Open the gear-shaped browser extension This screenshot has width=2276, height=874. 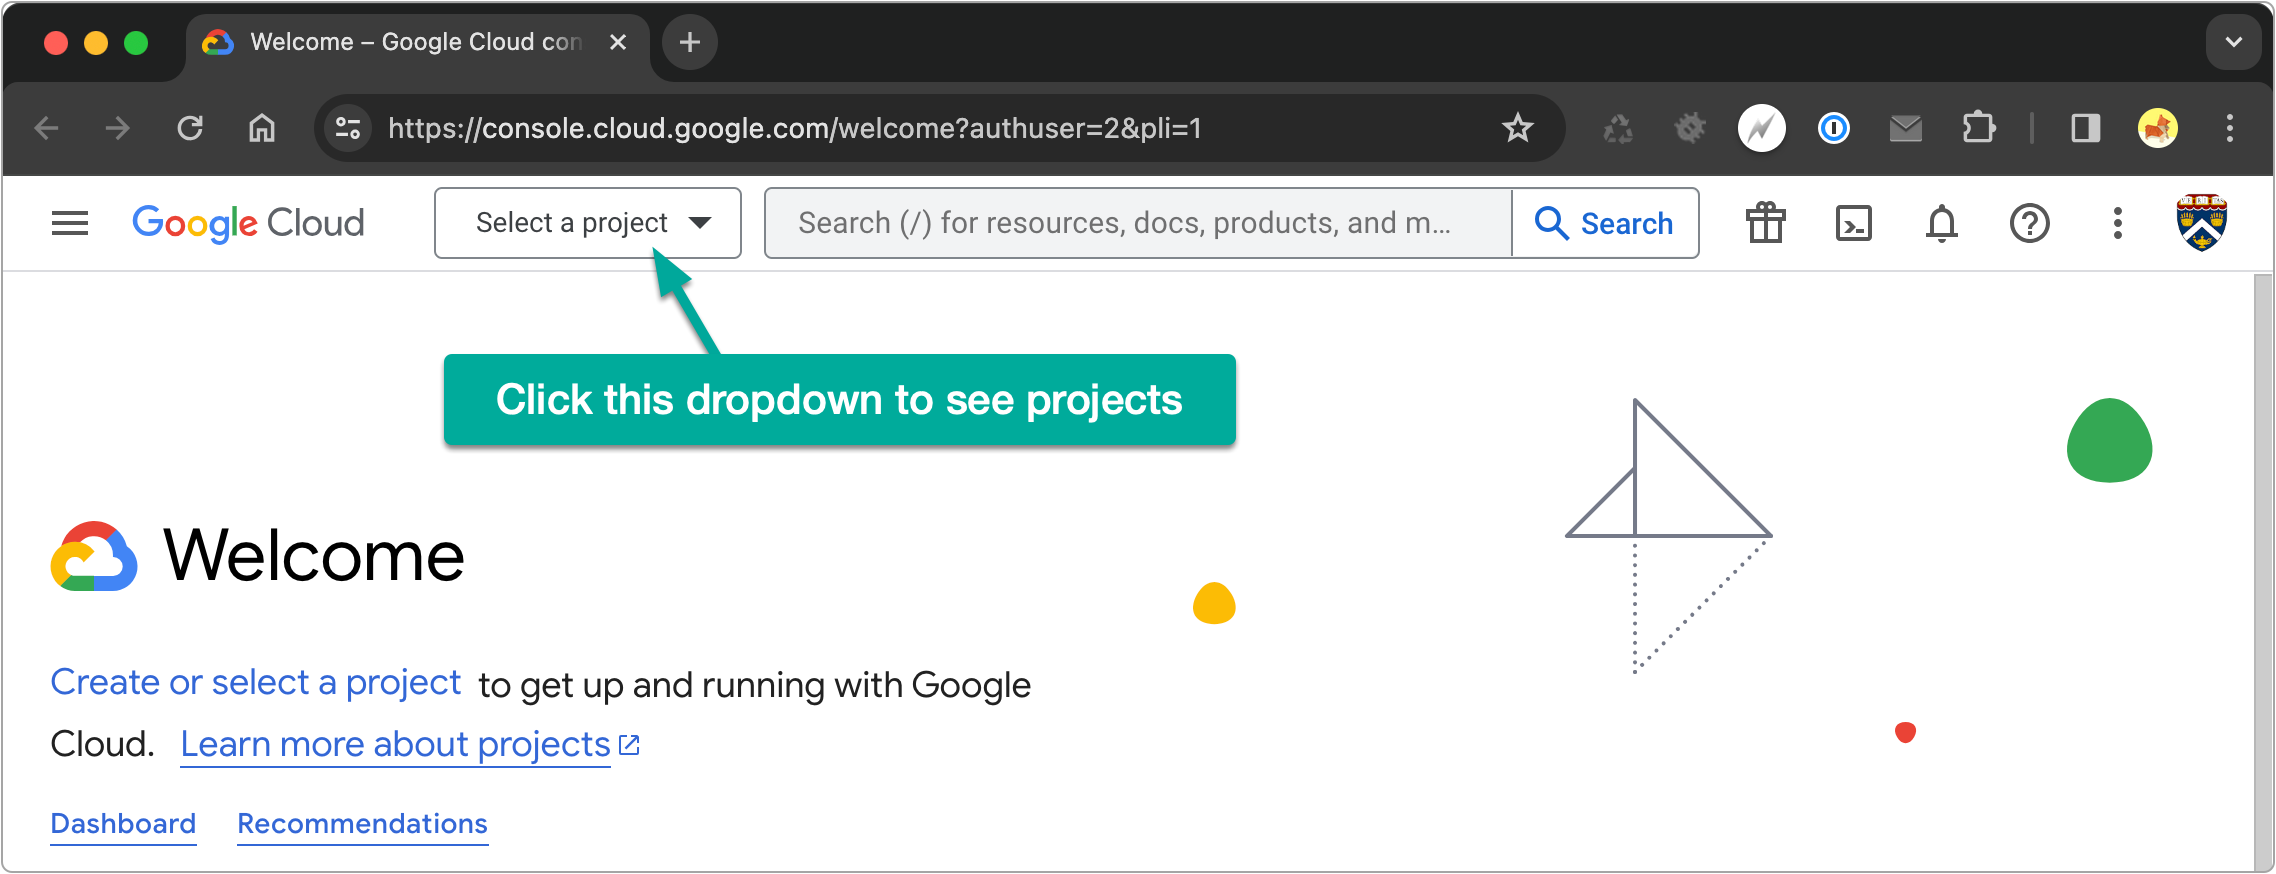(1690, 128)
